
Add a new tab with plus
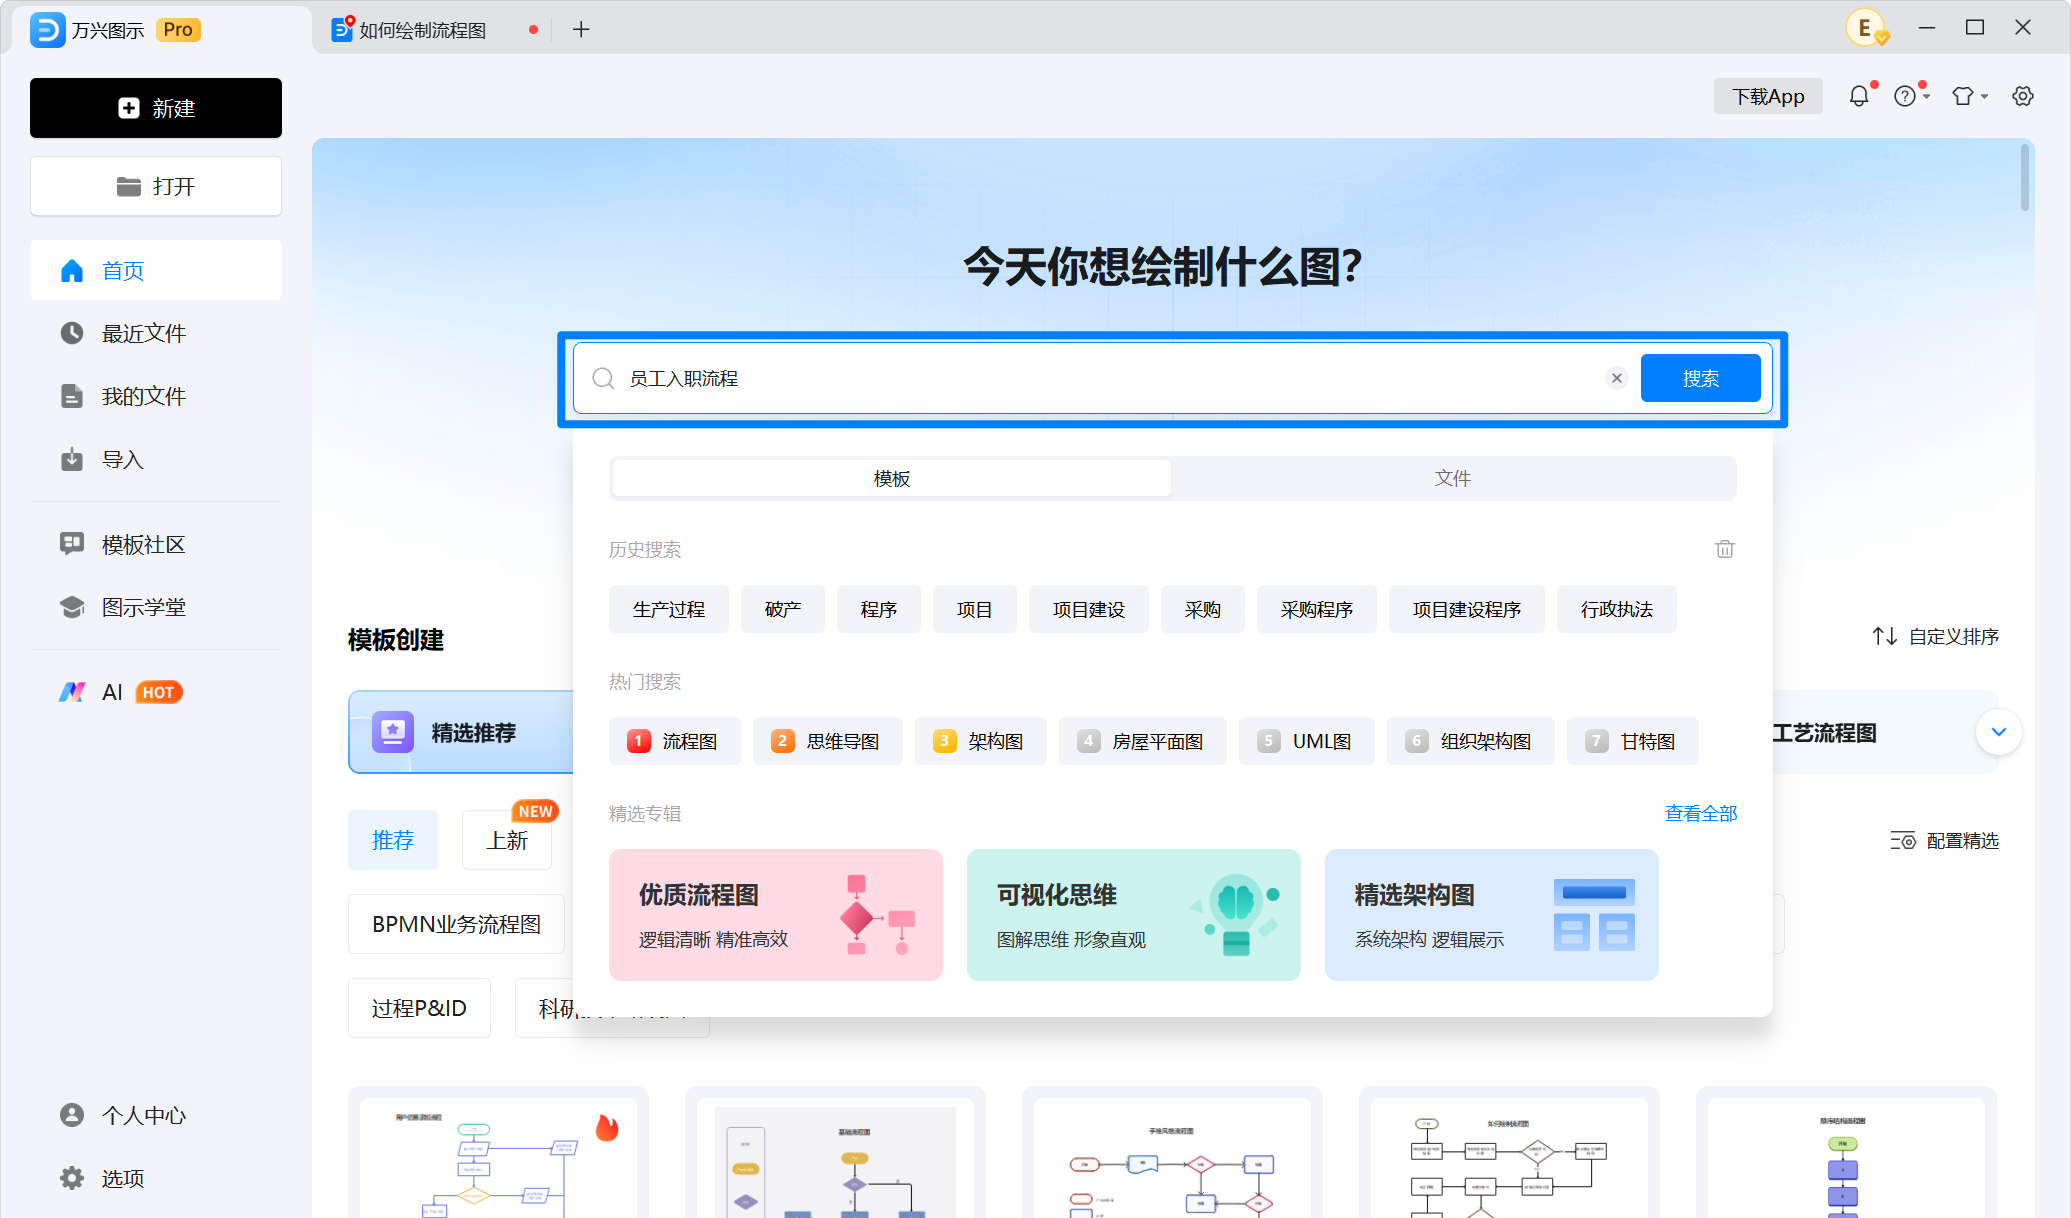point(581,30)
